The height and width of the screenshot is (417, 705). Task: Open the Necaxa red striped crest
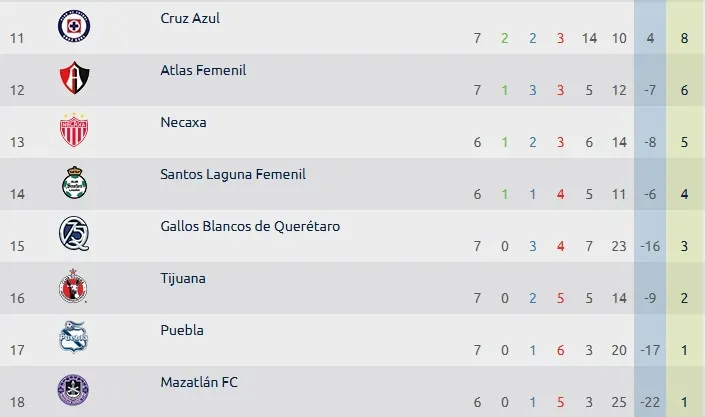click(74, 130)
